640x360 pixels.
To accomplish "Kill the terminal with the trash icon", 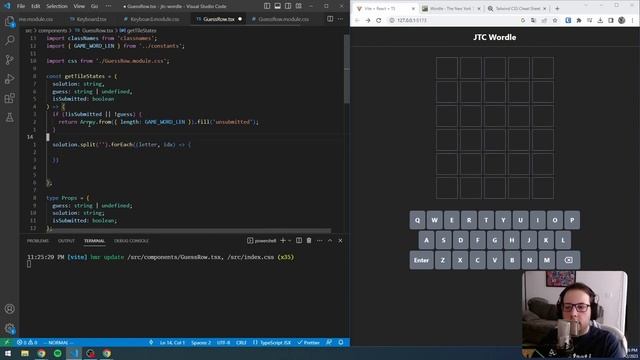I will pos(309,240).
